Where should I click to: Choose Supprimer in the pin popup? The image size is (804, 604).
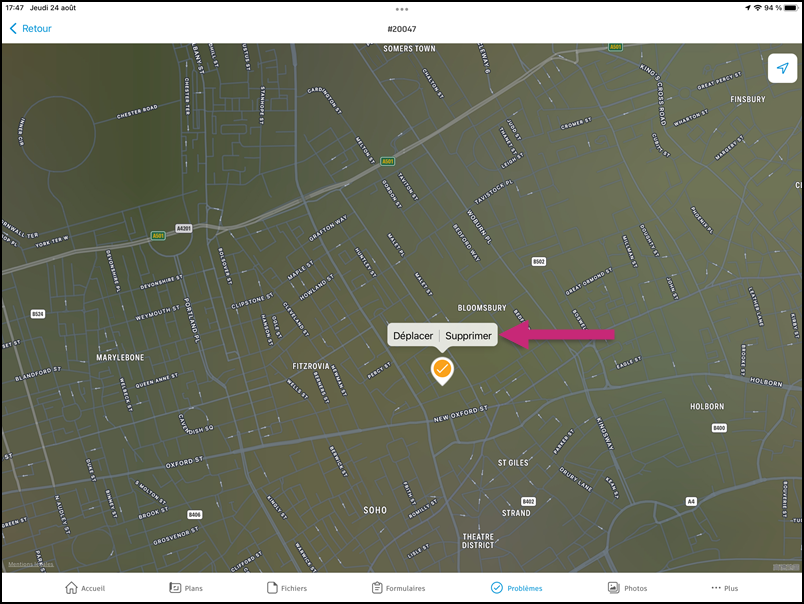point(468,336)
